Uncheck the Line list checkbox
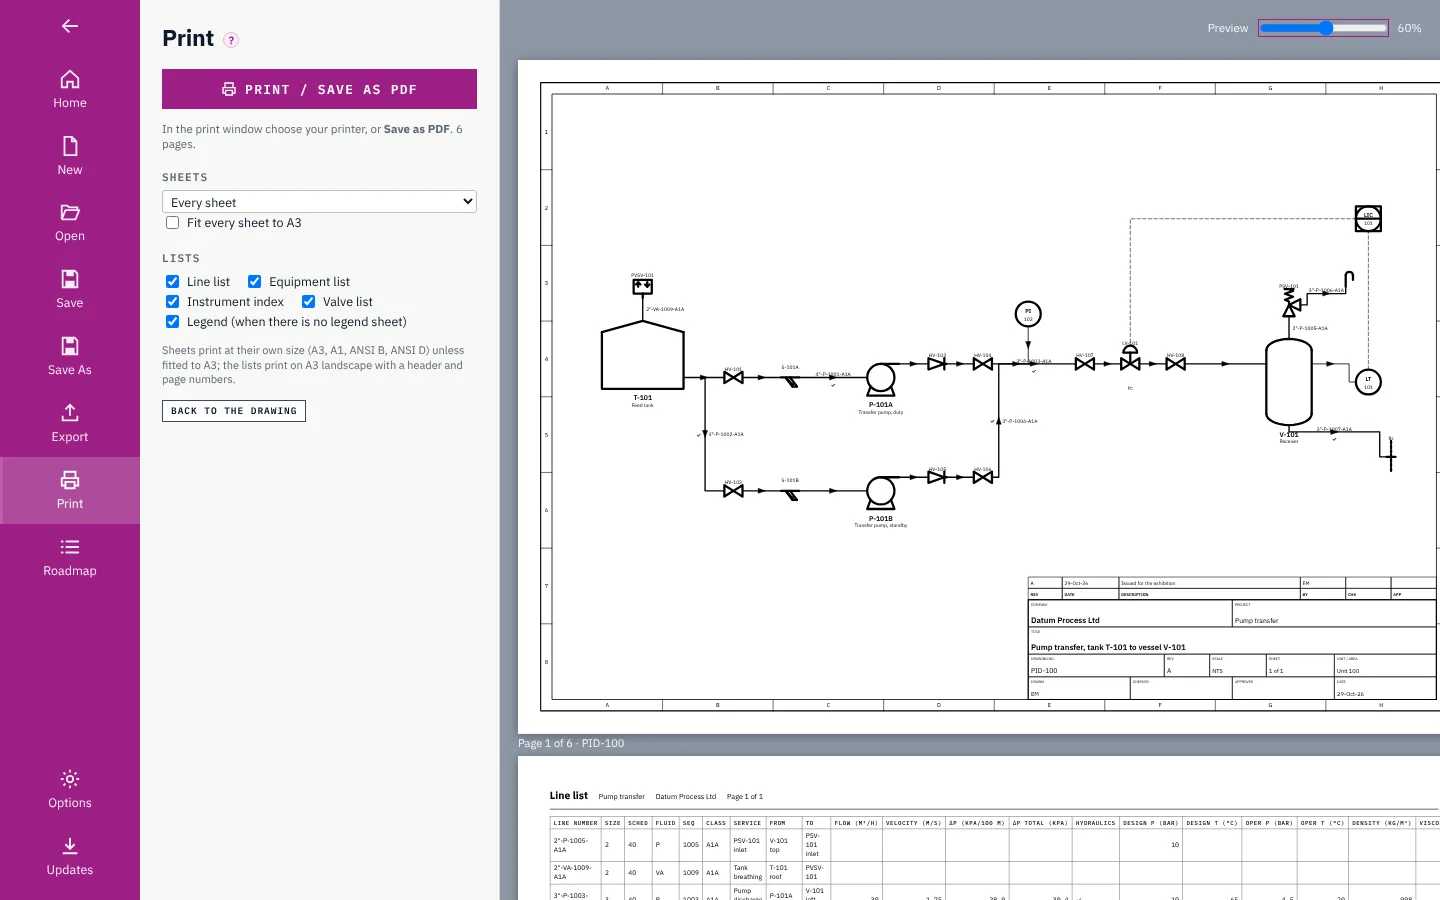Viewport: 1440px width, 900px height. [x=173, y=282]
